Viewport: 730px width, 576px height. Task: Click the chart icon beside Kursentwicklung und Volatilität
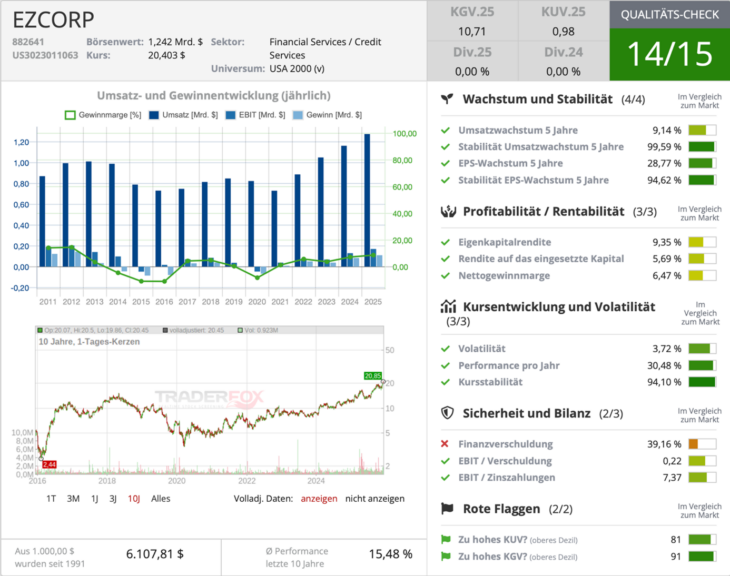[449, 306]
